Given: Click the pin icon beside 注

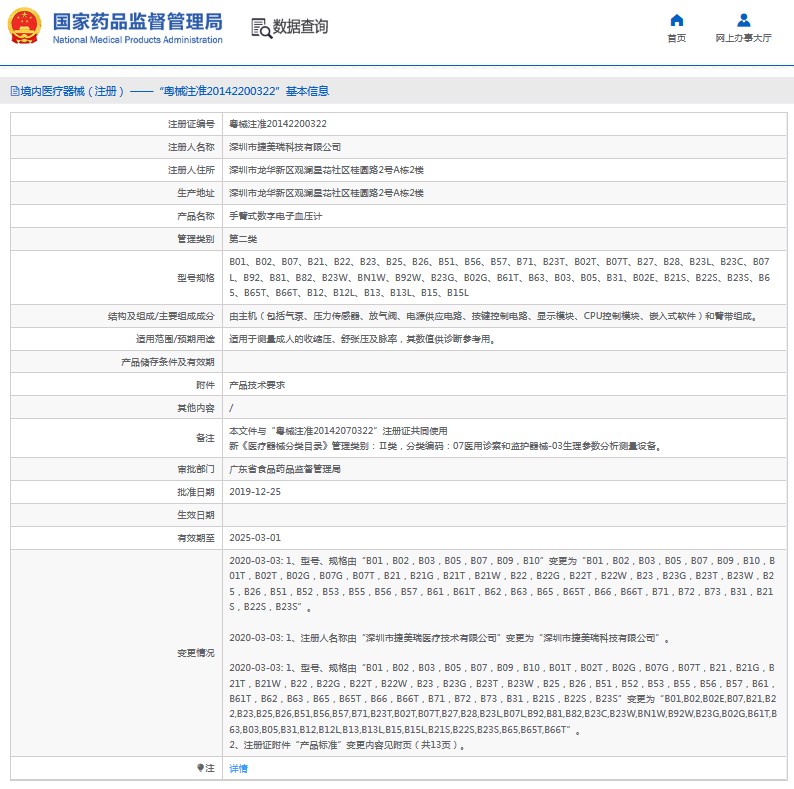Looking at the screenshot, I should tap(200, 768).
